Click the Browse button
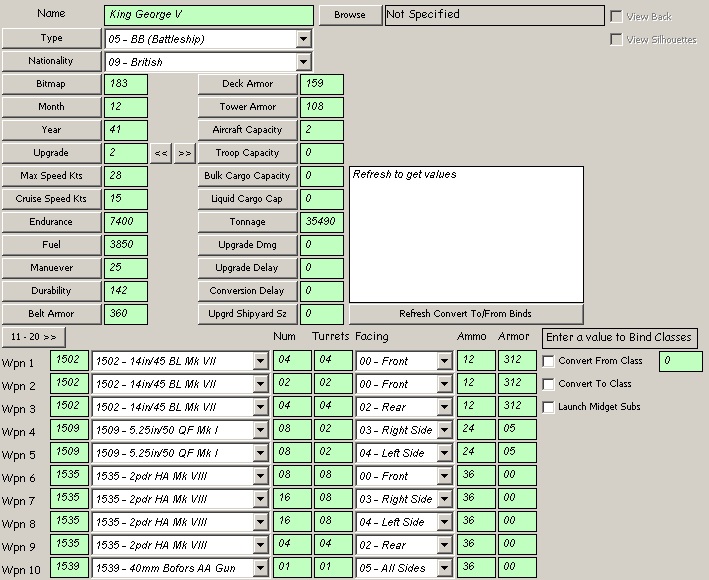709x580 pixels. [x=350, y=15]
